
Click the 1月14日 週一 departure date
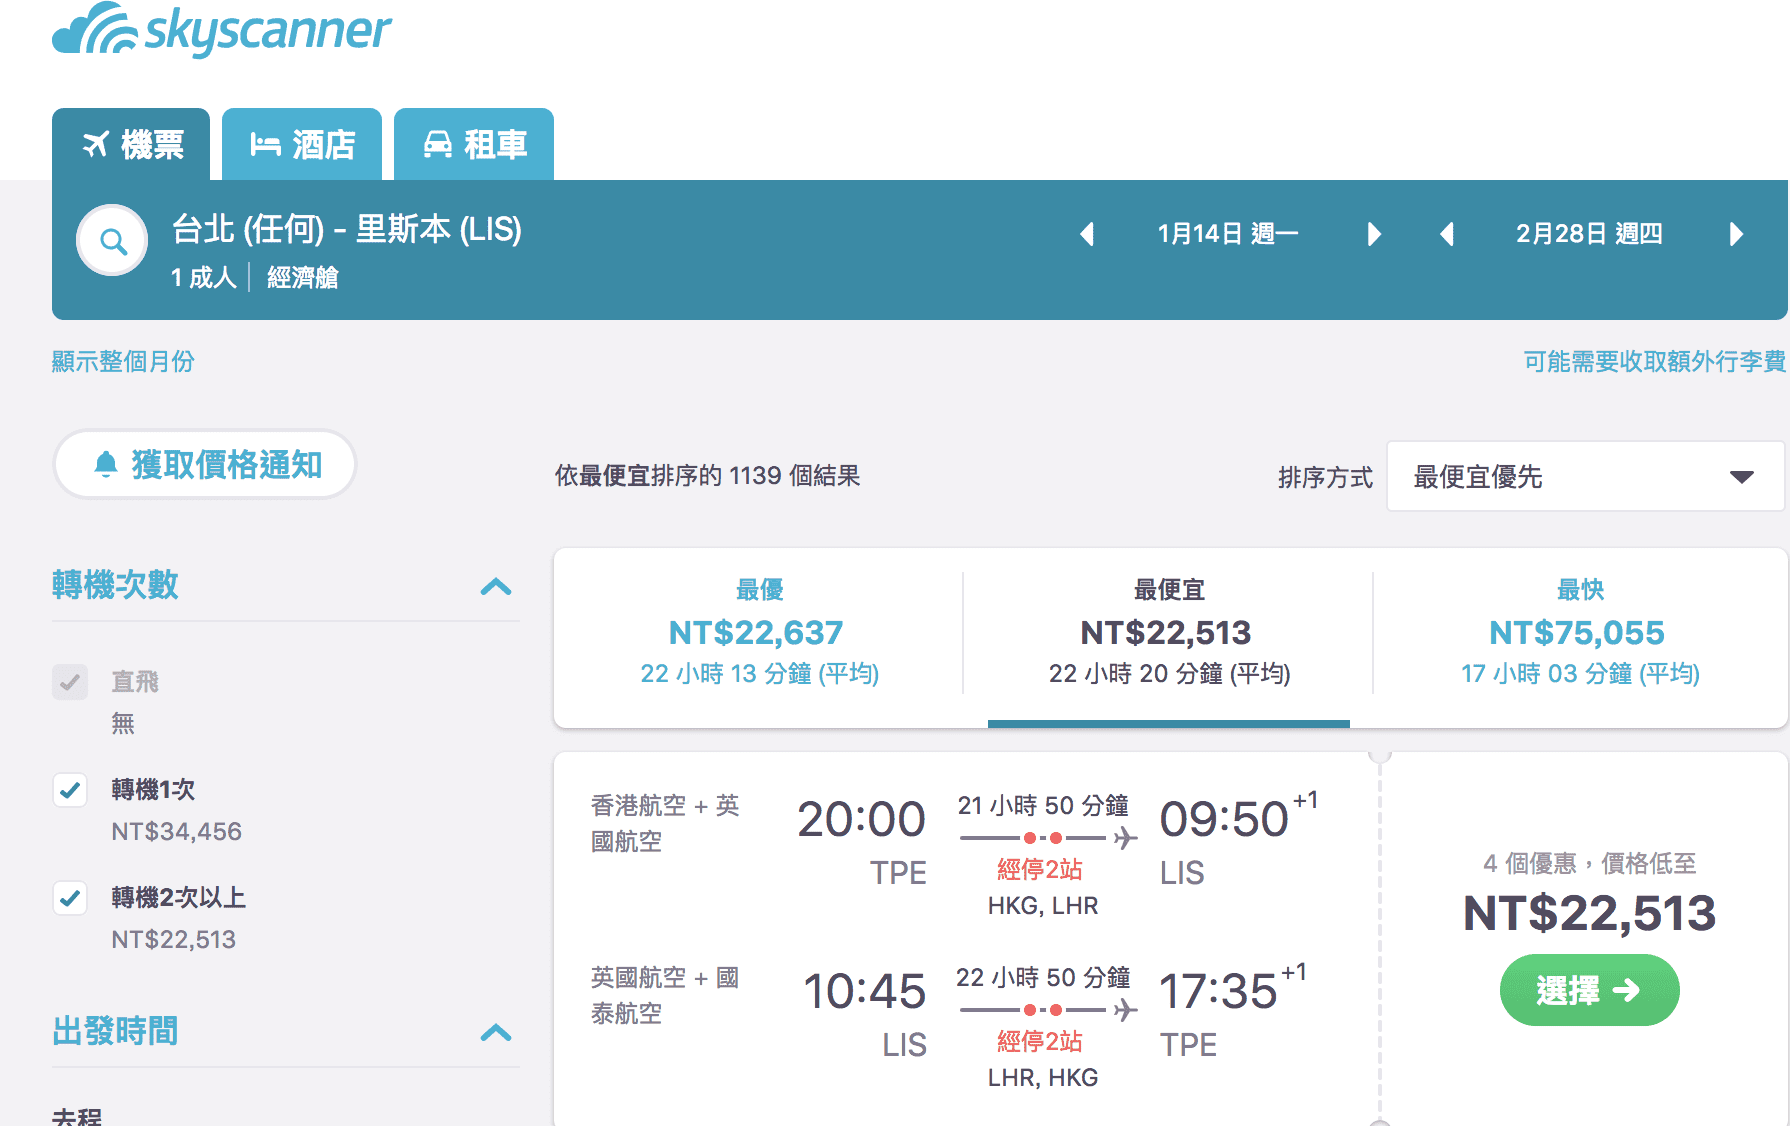click(1228, 234)
